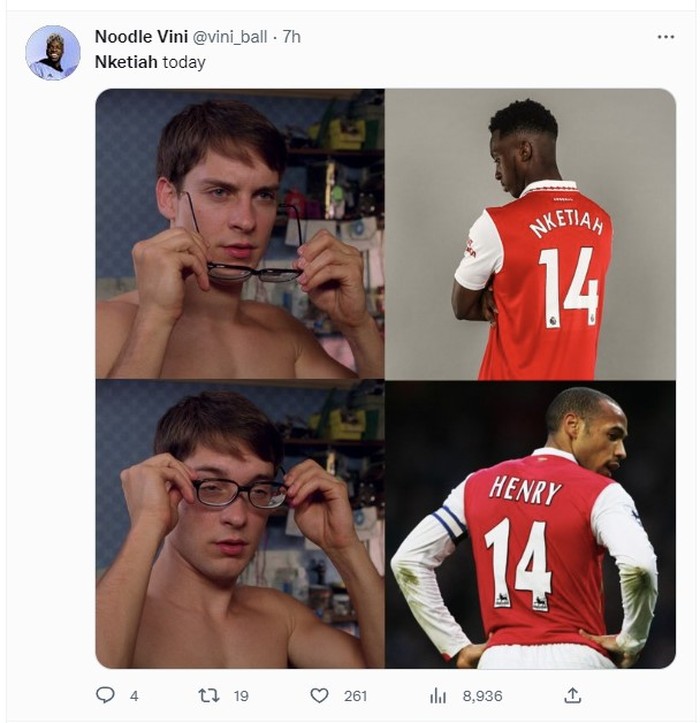Like the tweet with the heart icon
Viewport: 700px width, 723px height.
[x=319, y=695]
